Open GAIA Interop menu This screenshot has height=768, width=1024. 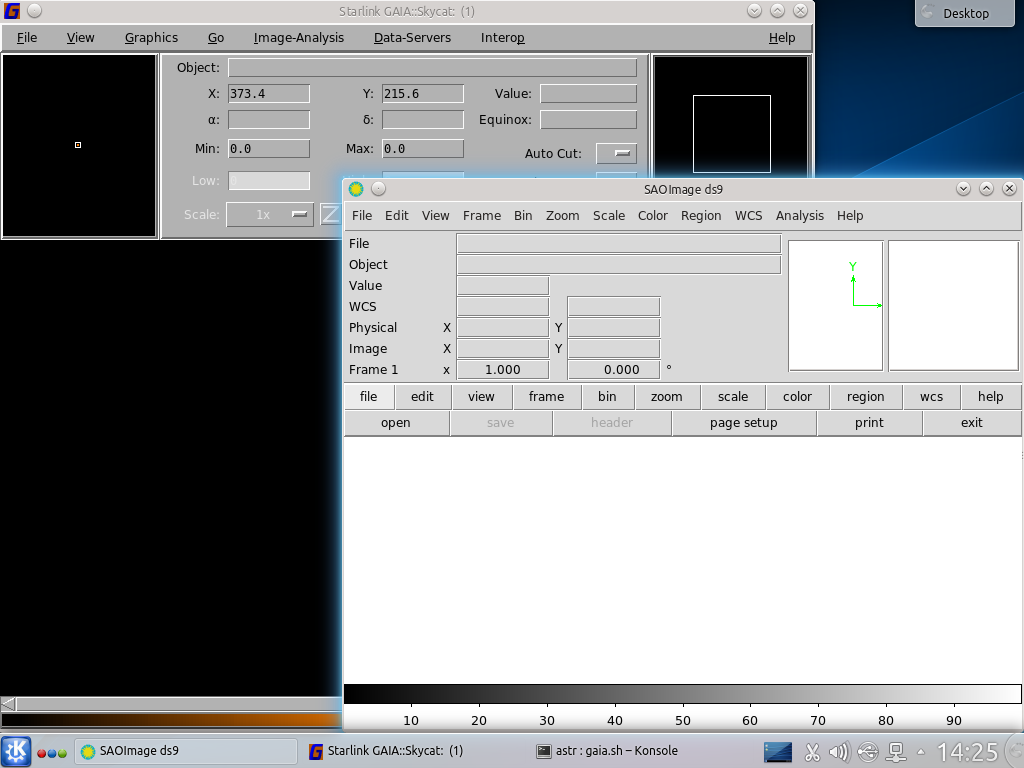pos(502,38)
